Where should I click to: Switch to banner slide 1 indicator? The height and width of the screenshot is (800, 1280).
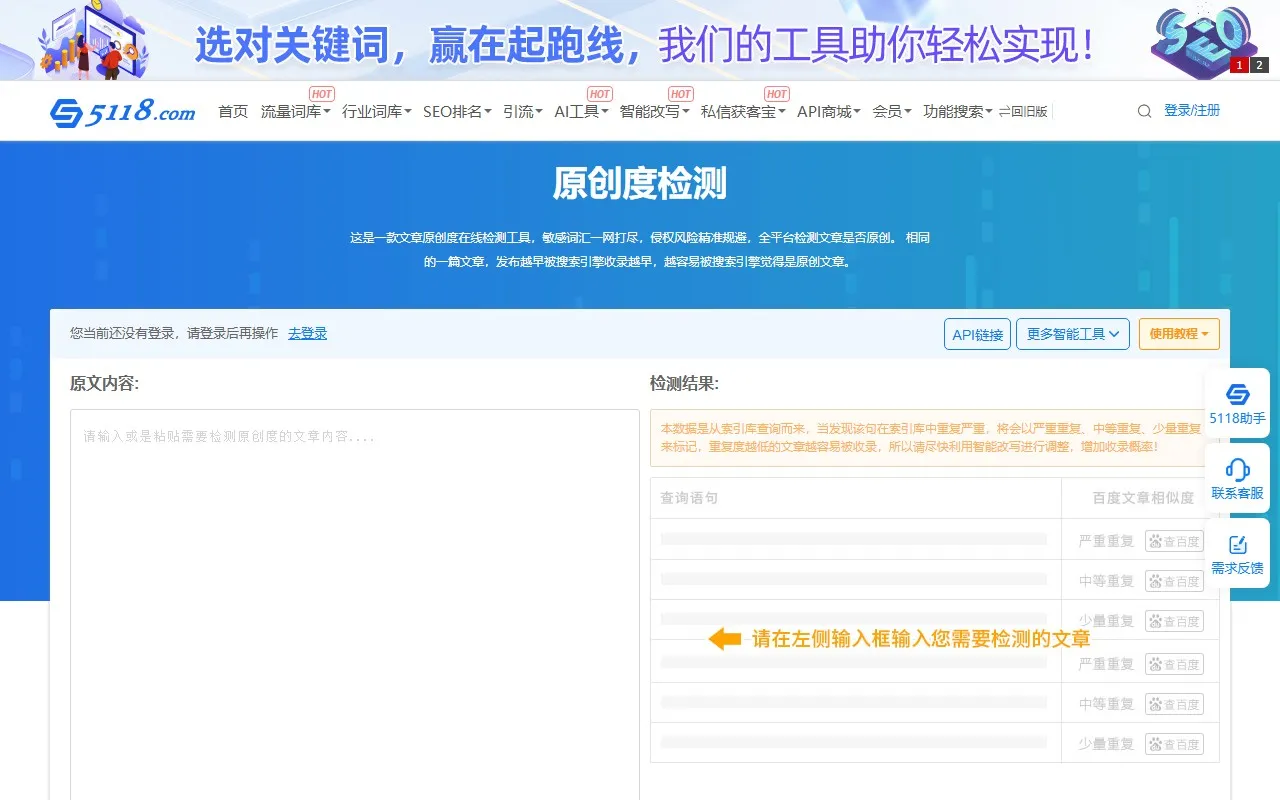(1239, 65)
